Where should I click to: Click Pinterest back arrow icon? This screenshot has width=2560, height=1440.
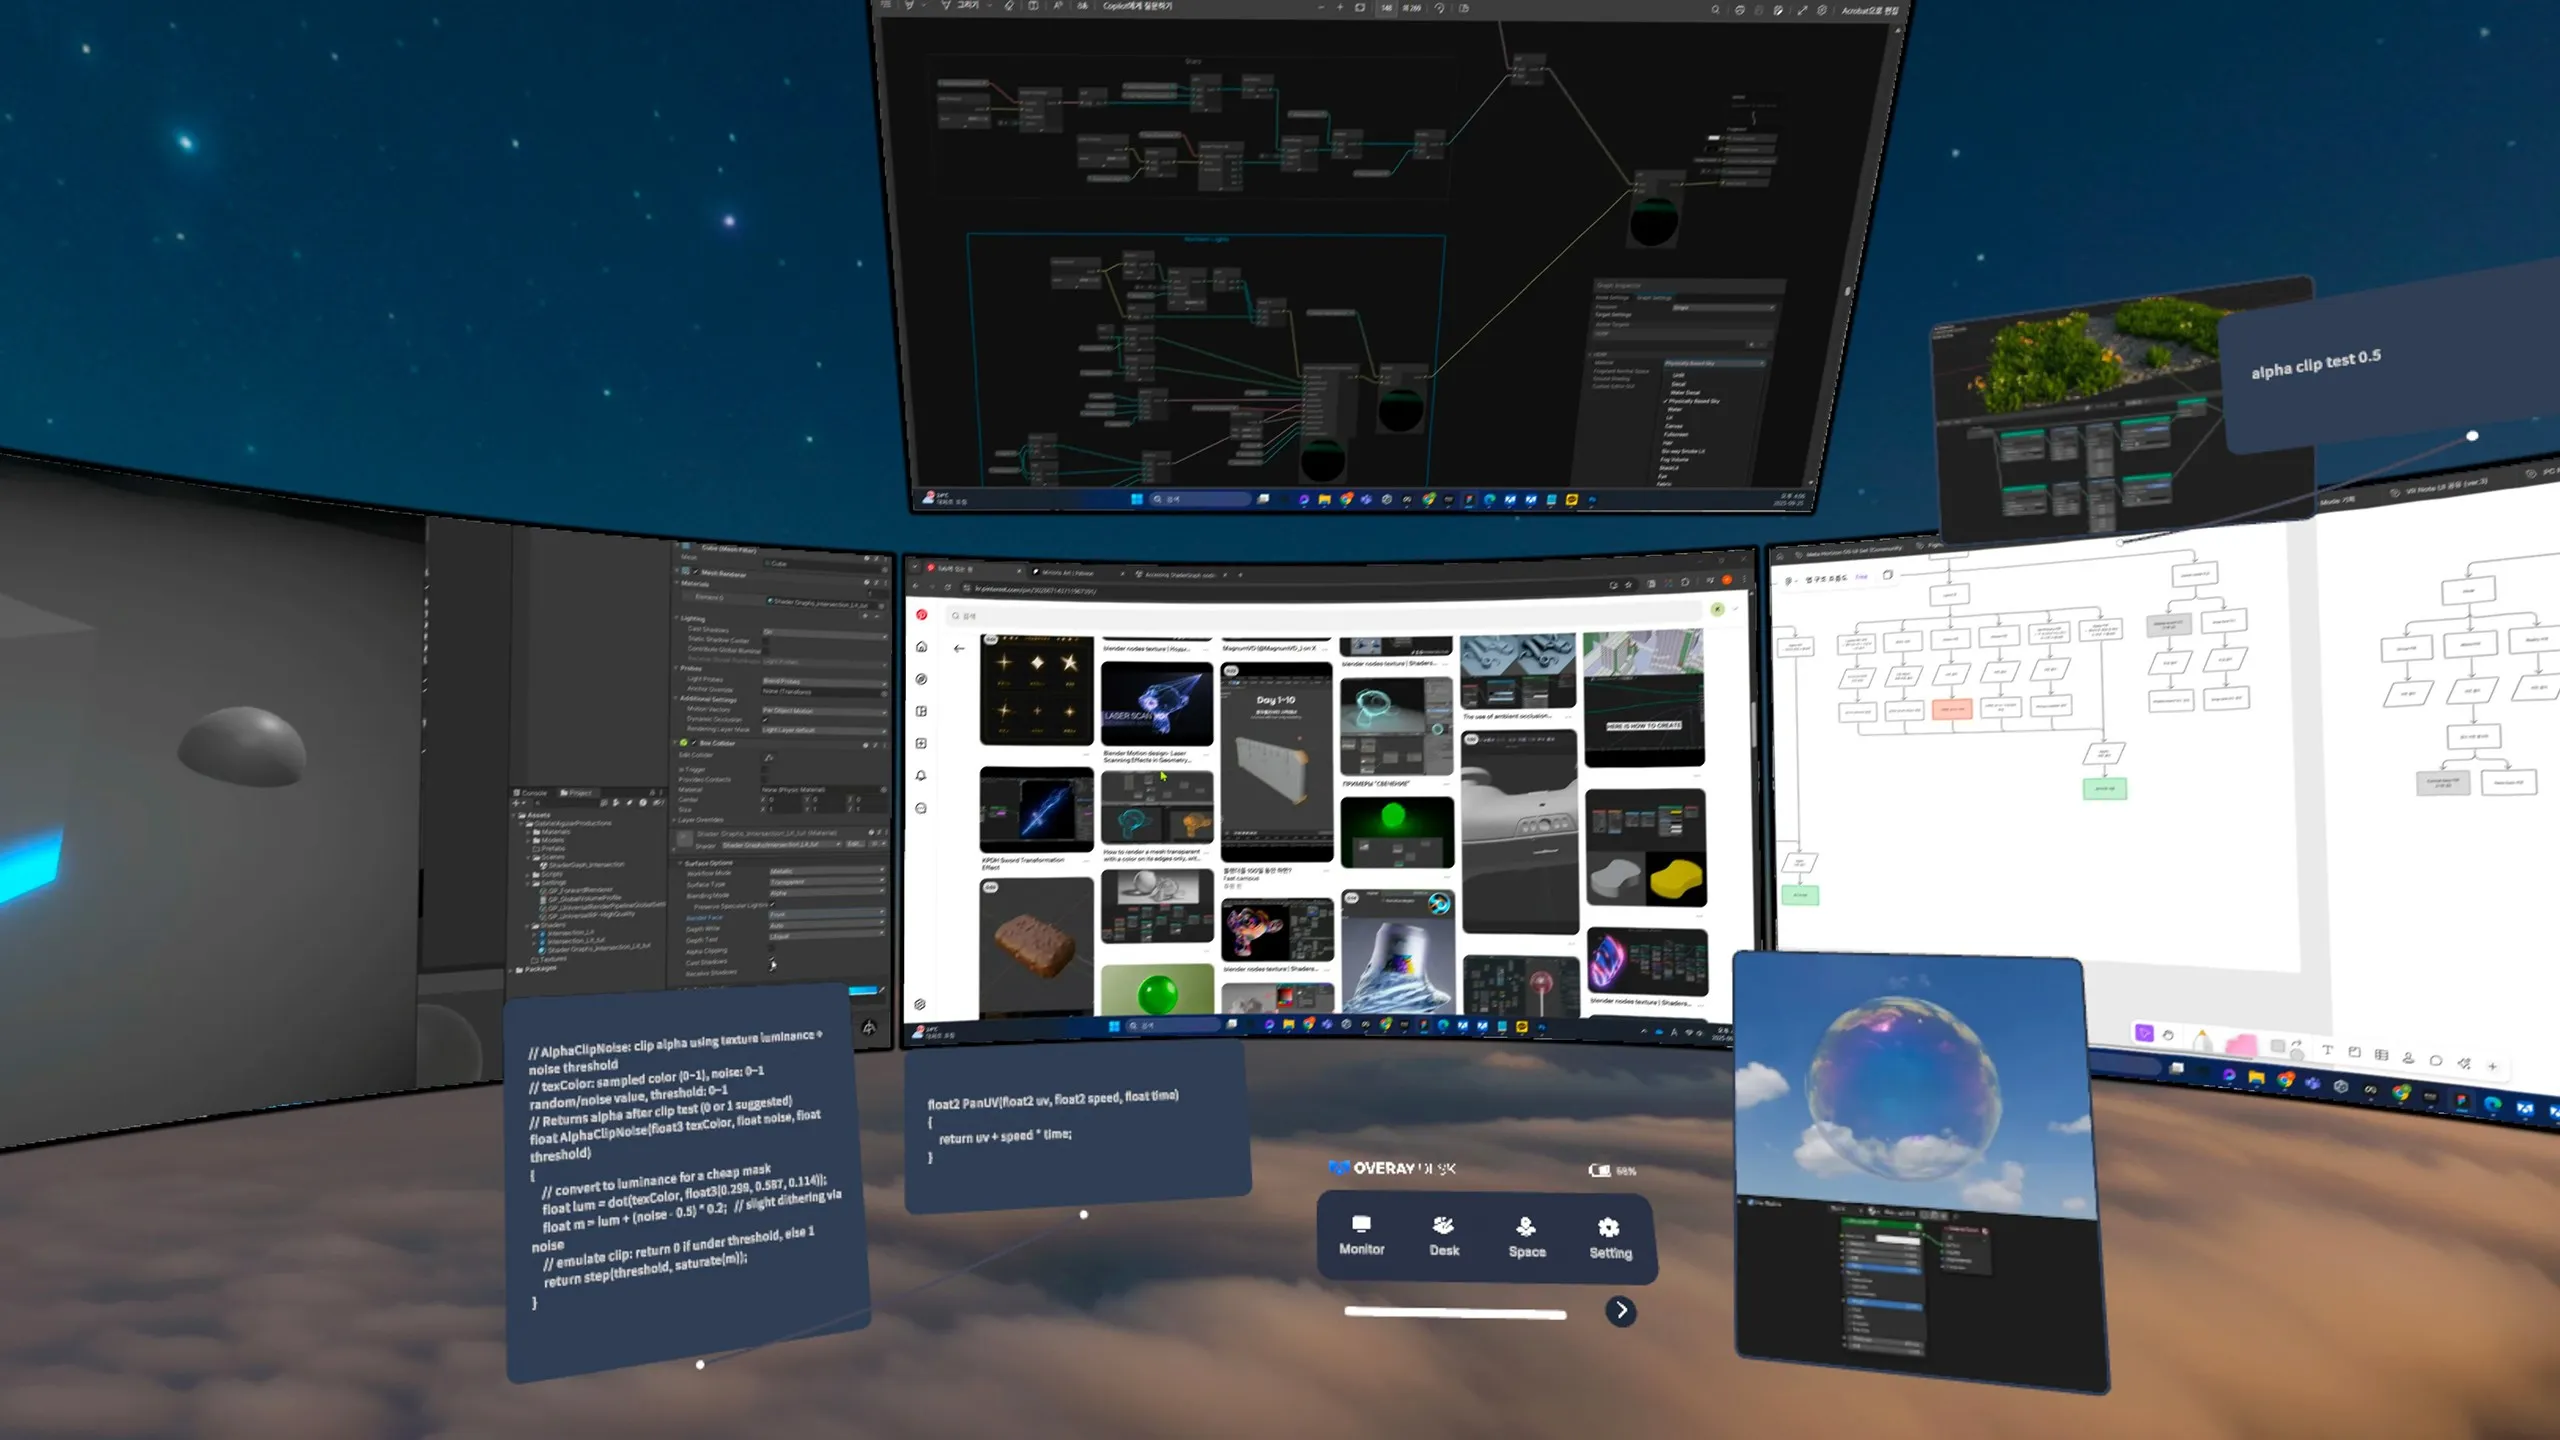tap(959, 649)
